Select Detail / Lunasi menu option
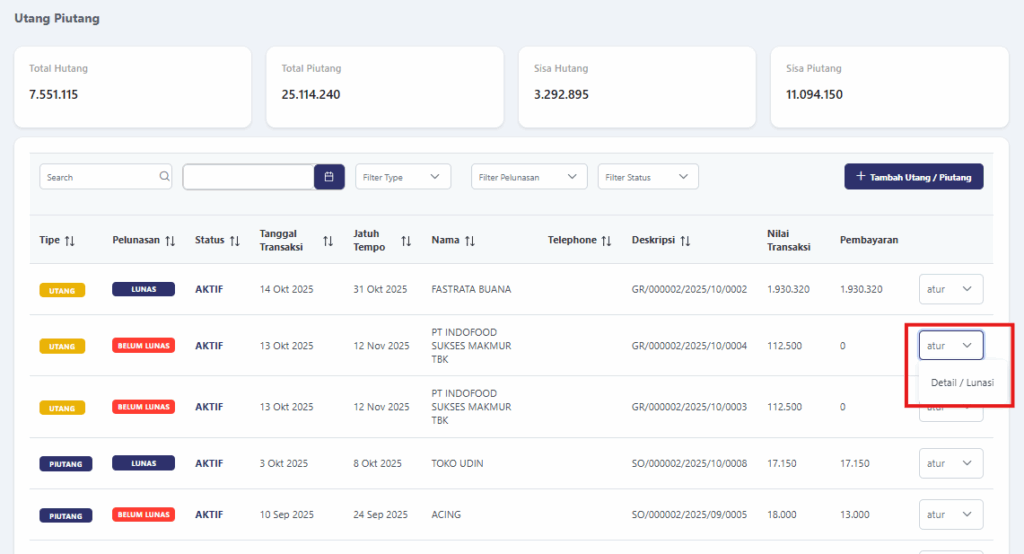1024x554 pixels. [961, 383]
